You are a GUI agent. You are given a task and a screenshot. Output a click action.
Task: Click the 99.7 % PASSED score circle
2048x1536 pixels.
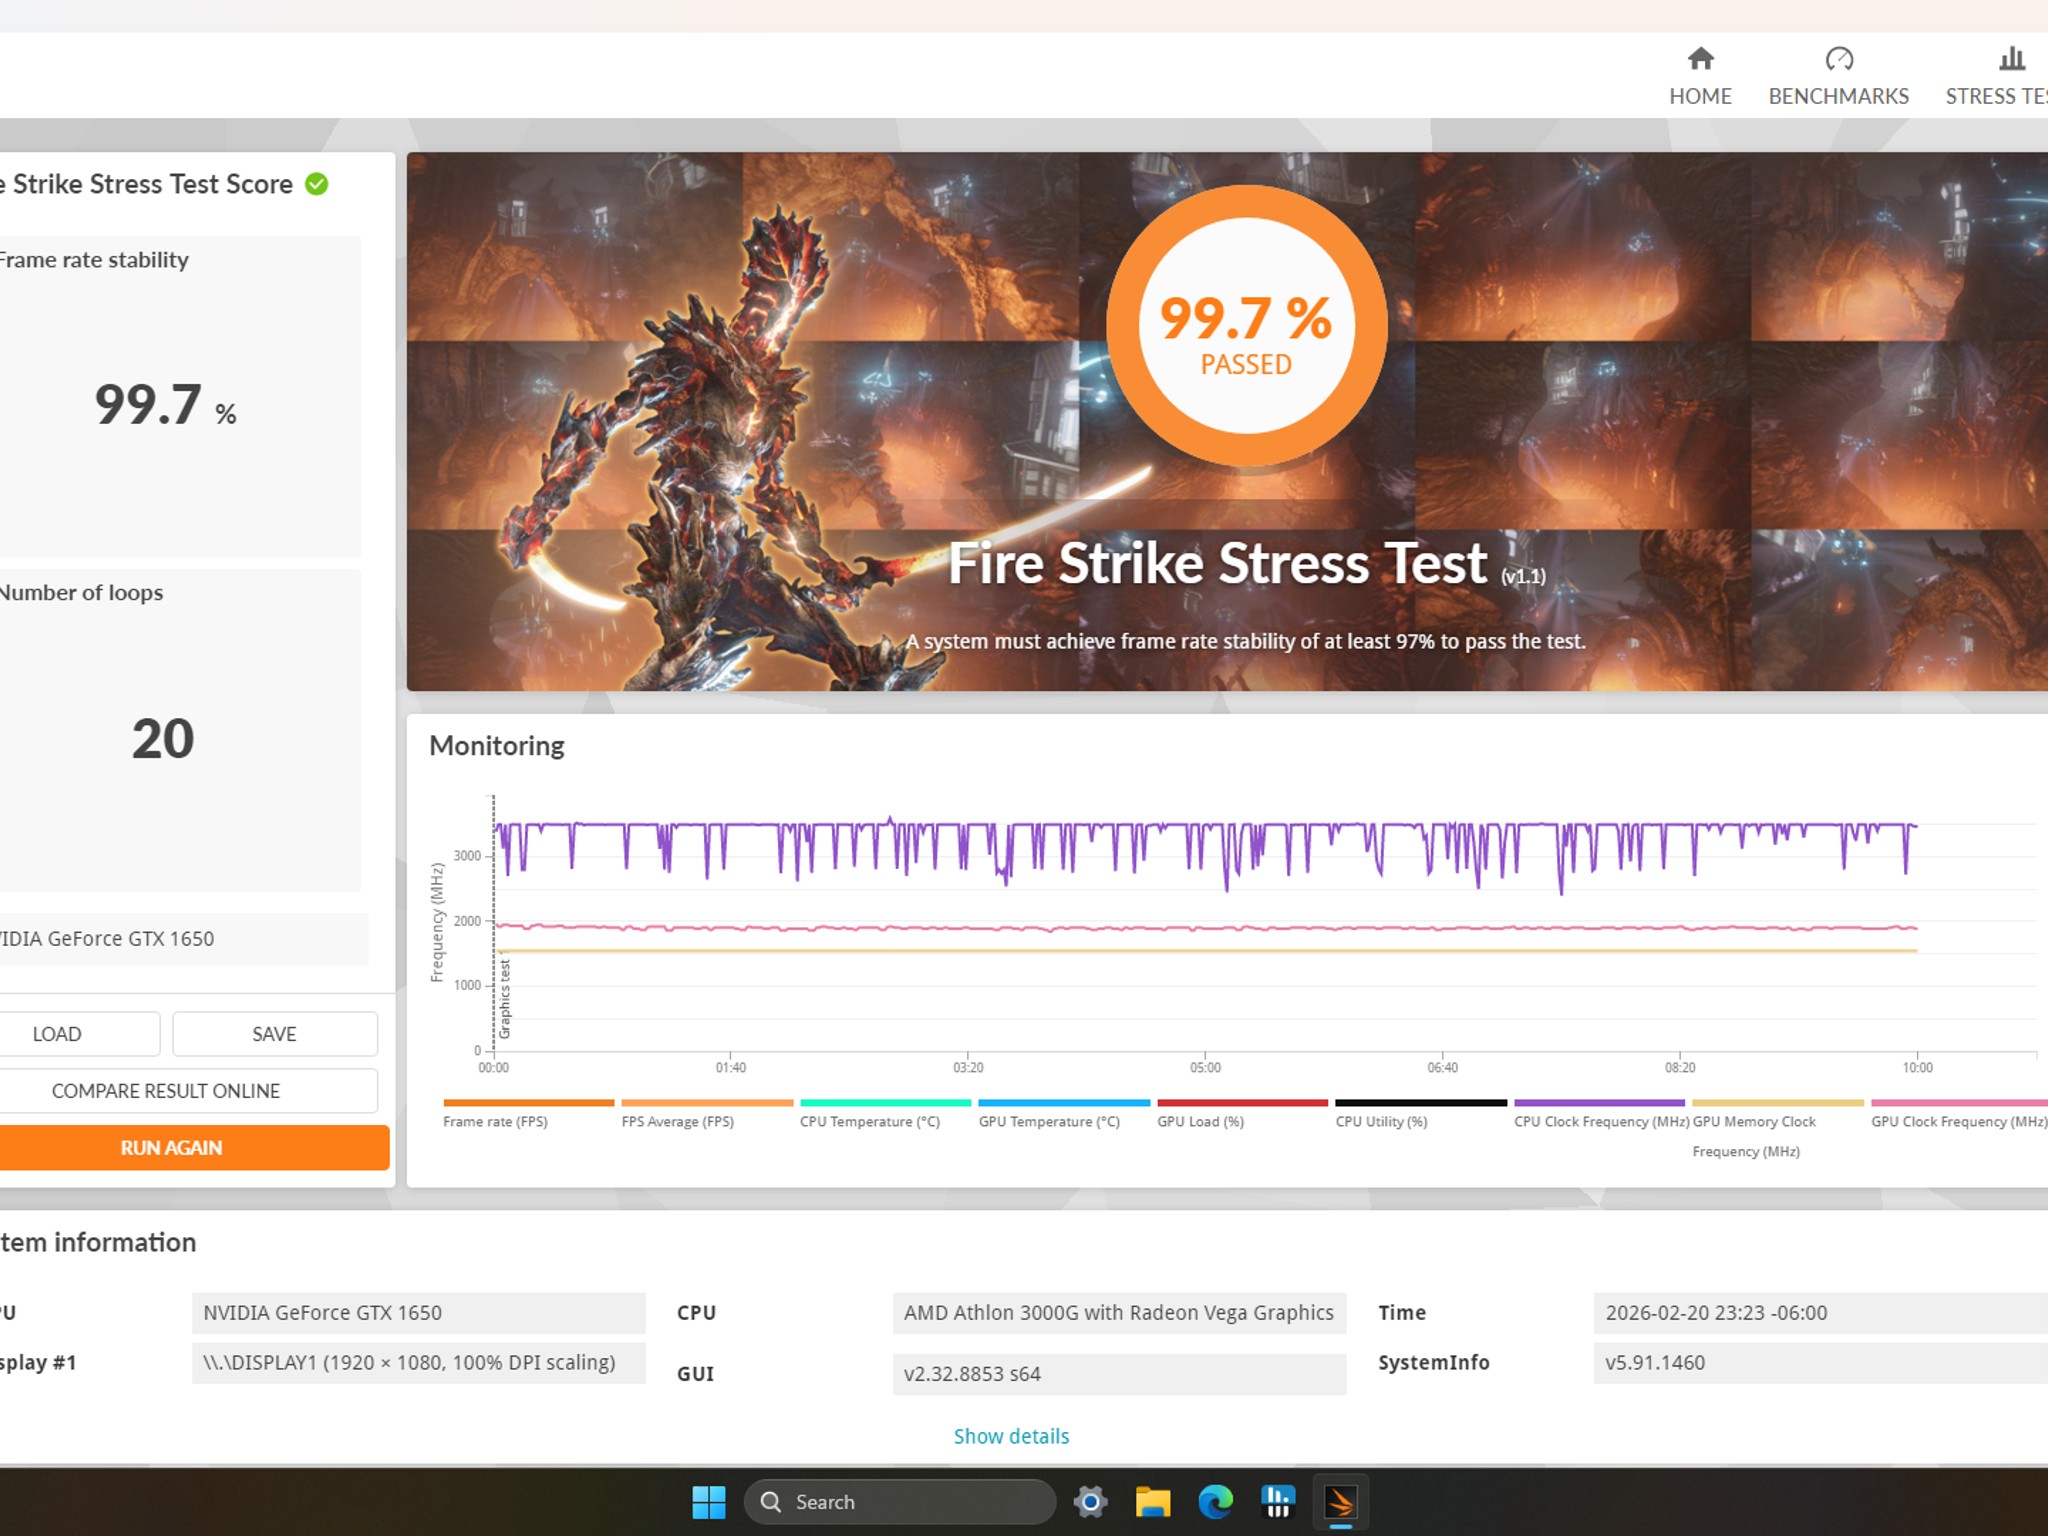(1246, 325)
